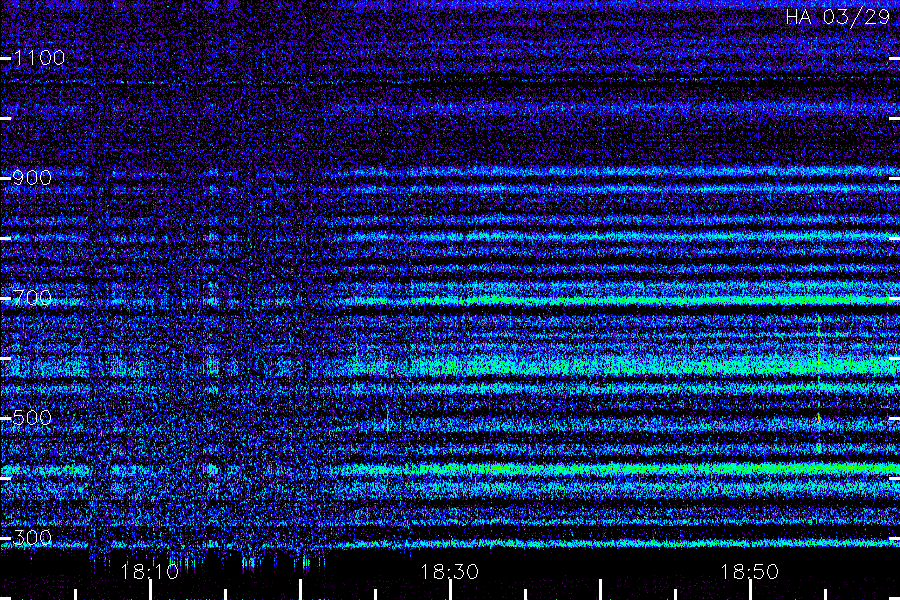This screenshot has width=900, height=600.
Task: Click the 900 frequency axis label
Action: click(x=32, y=178)
